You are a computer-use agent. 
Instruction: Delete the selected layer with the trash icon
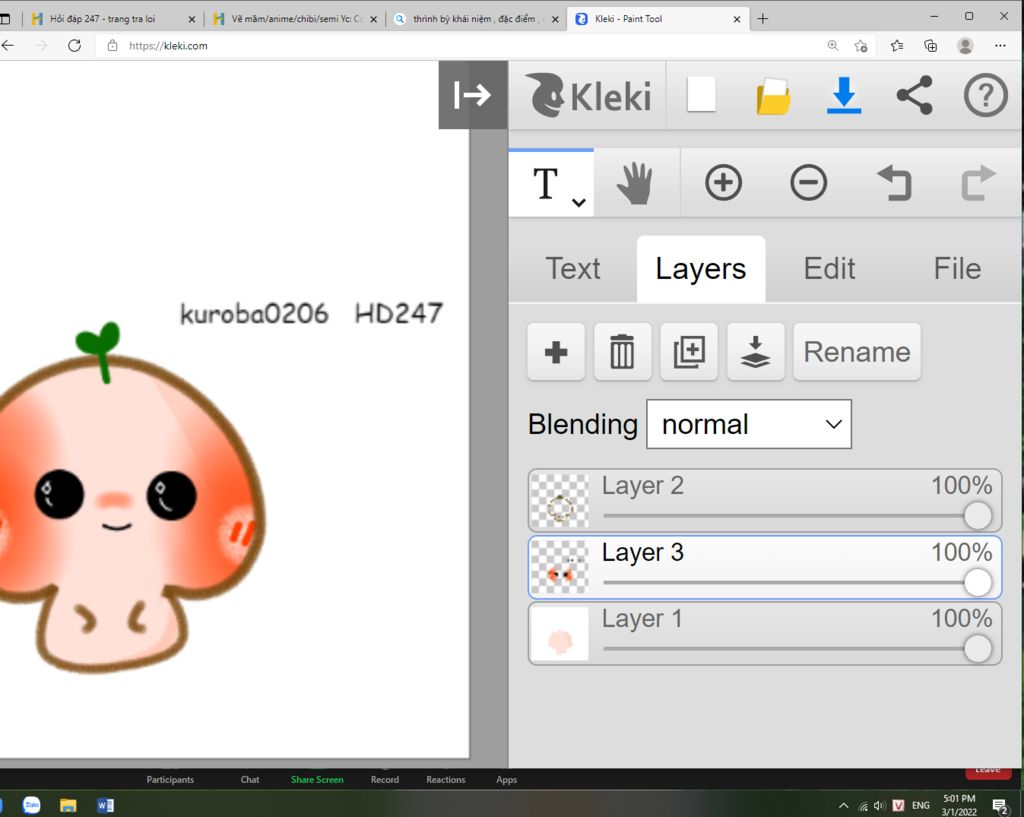pyautogui.click(x=622, y=352)
